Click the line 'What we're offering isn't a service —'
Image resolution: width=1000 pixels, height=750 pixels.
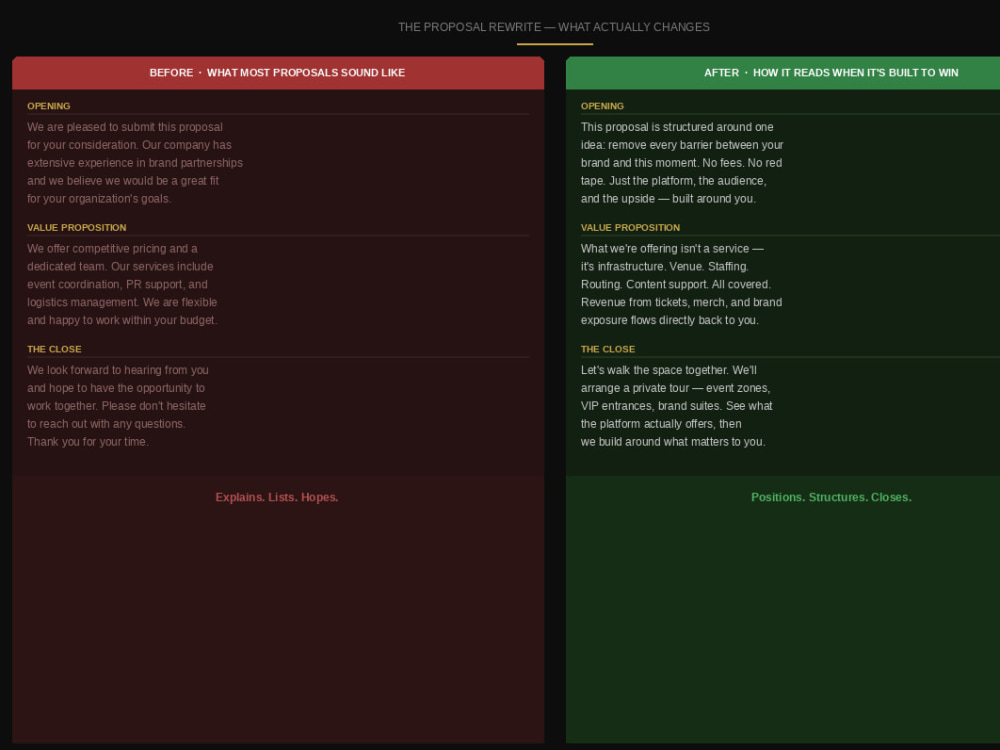[x=672, y=249]
